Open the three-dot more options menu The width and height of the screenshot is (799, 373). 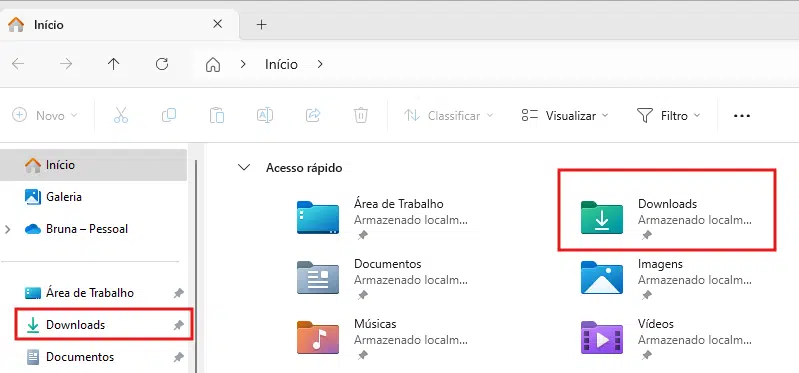pyautogui.click(x=741, y=116)
